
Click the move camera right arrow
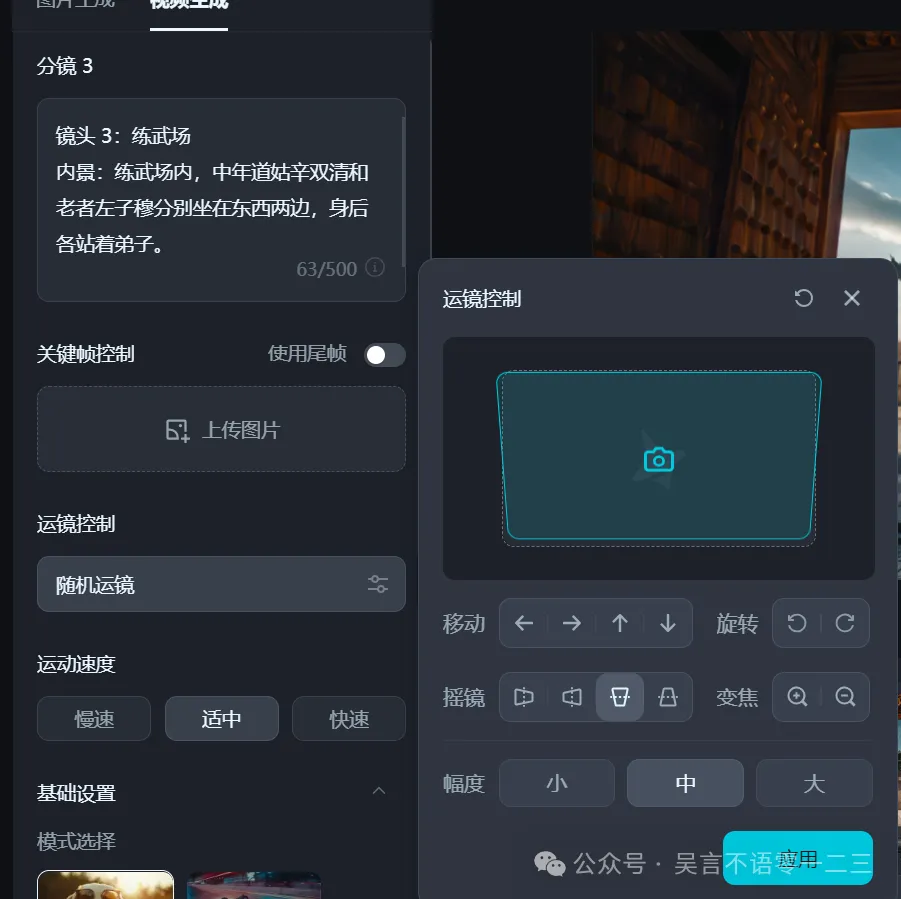[572, 624]
